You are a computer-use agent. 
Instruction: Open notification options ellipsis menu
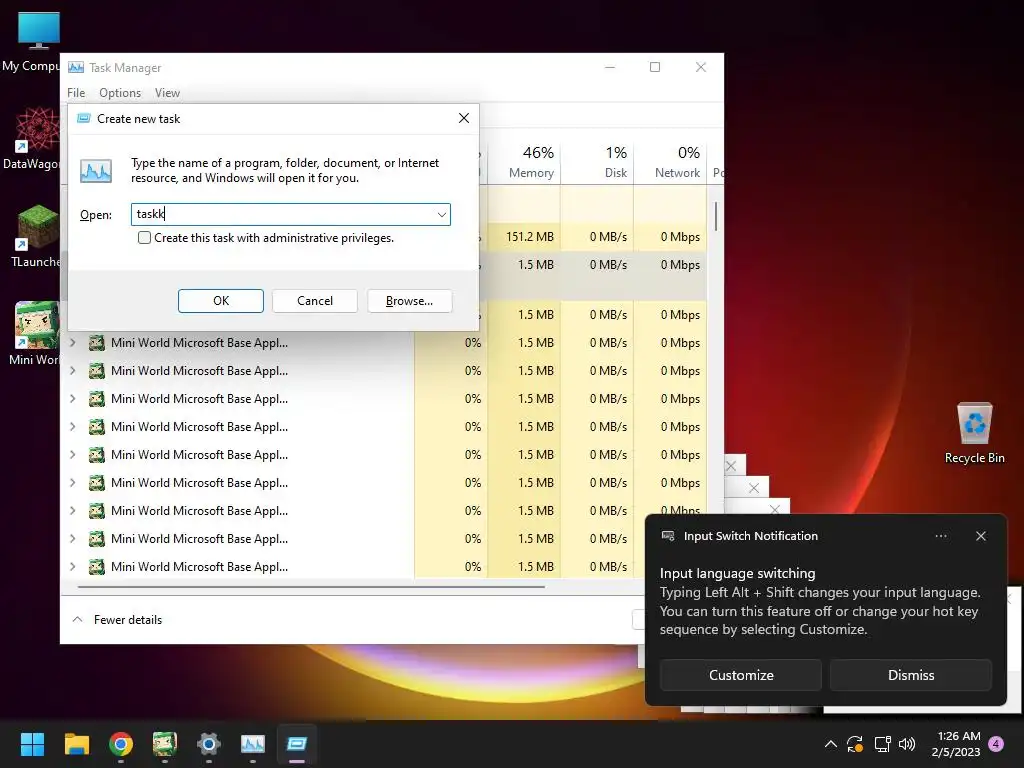pyautogui.click(x=940, y=536)
